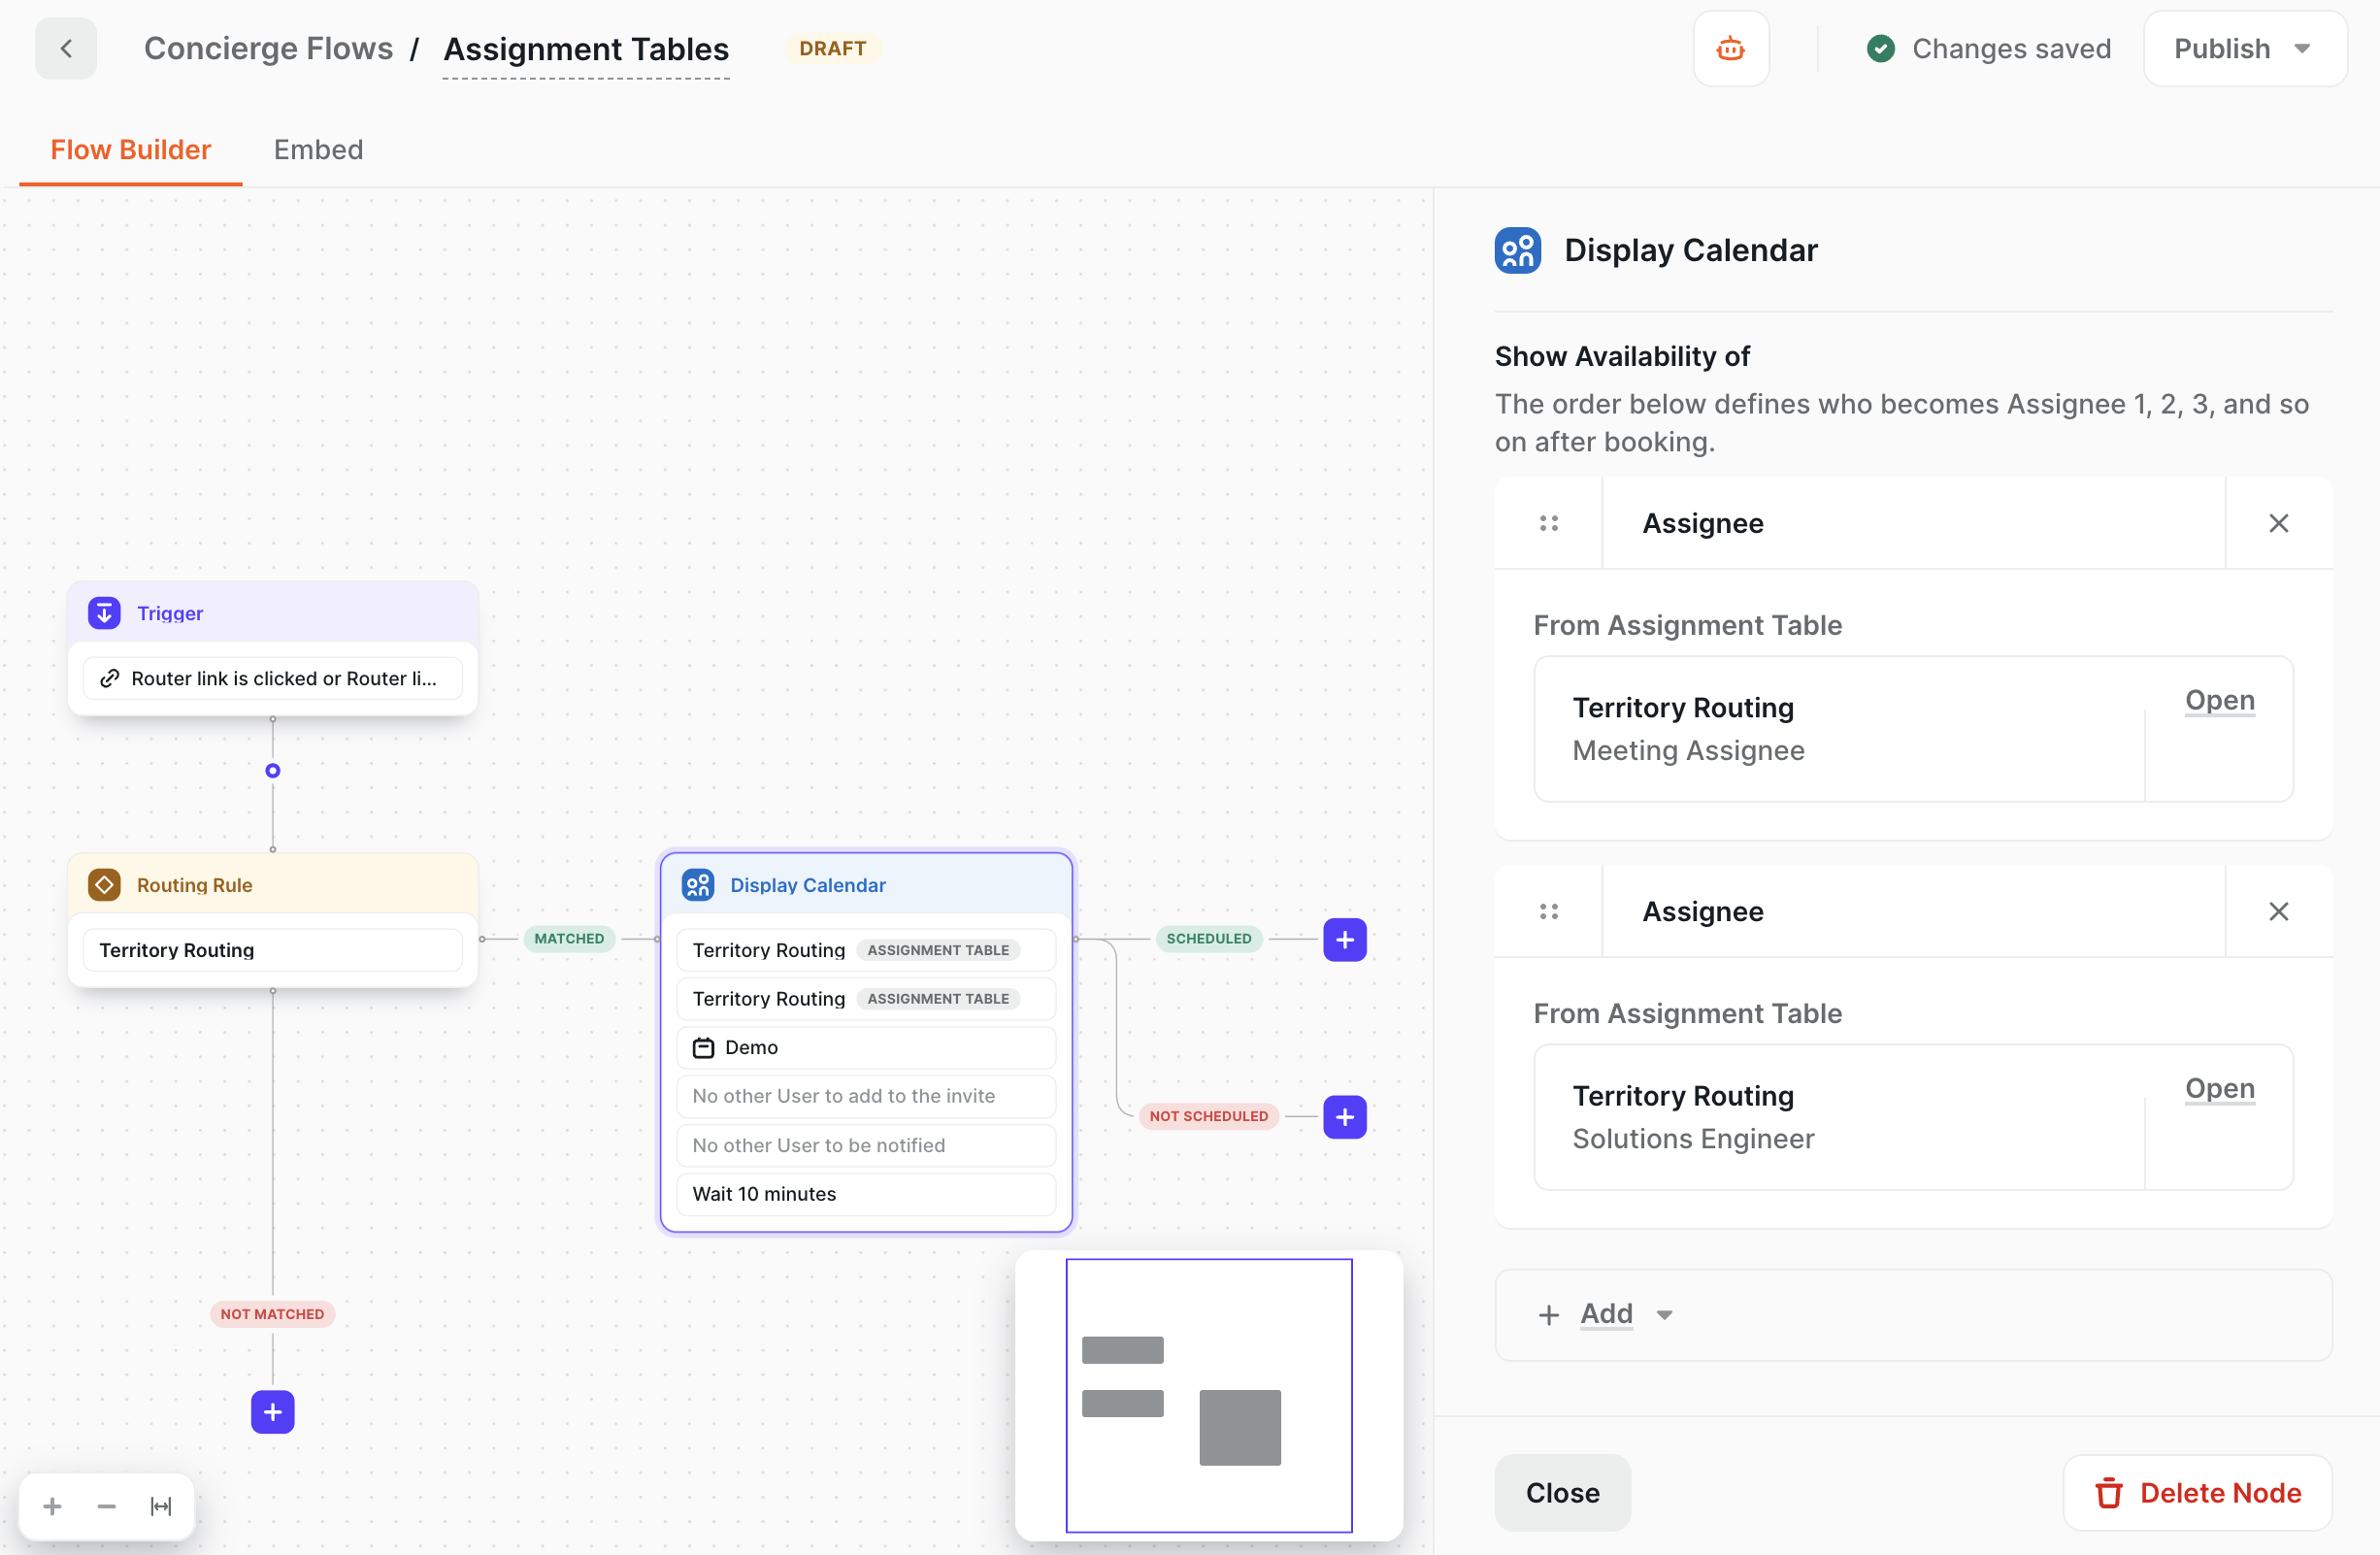Click 'No other User to add to the invite'
Viewport: 2380px width, 1555px height.
click(866, 1096)
